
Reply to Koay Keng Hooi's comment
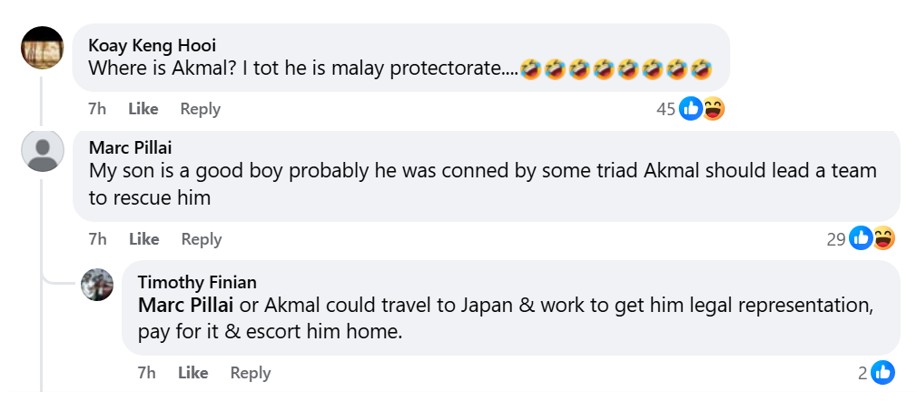pos(200,109)
